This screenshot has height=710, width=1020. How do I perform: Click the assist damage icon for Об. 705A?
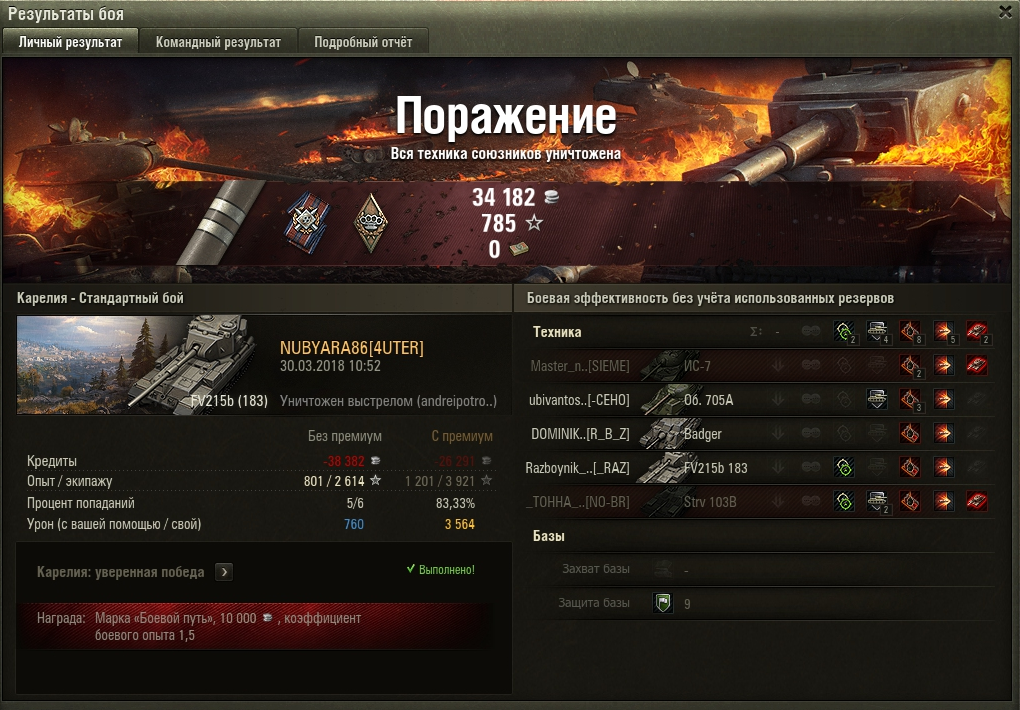[x=877, y=400]
